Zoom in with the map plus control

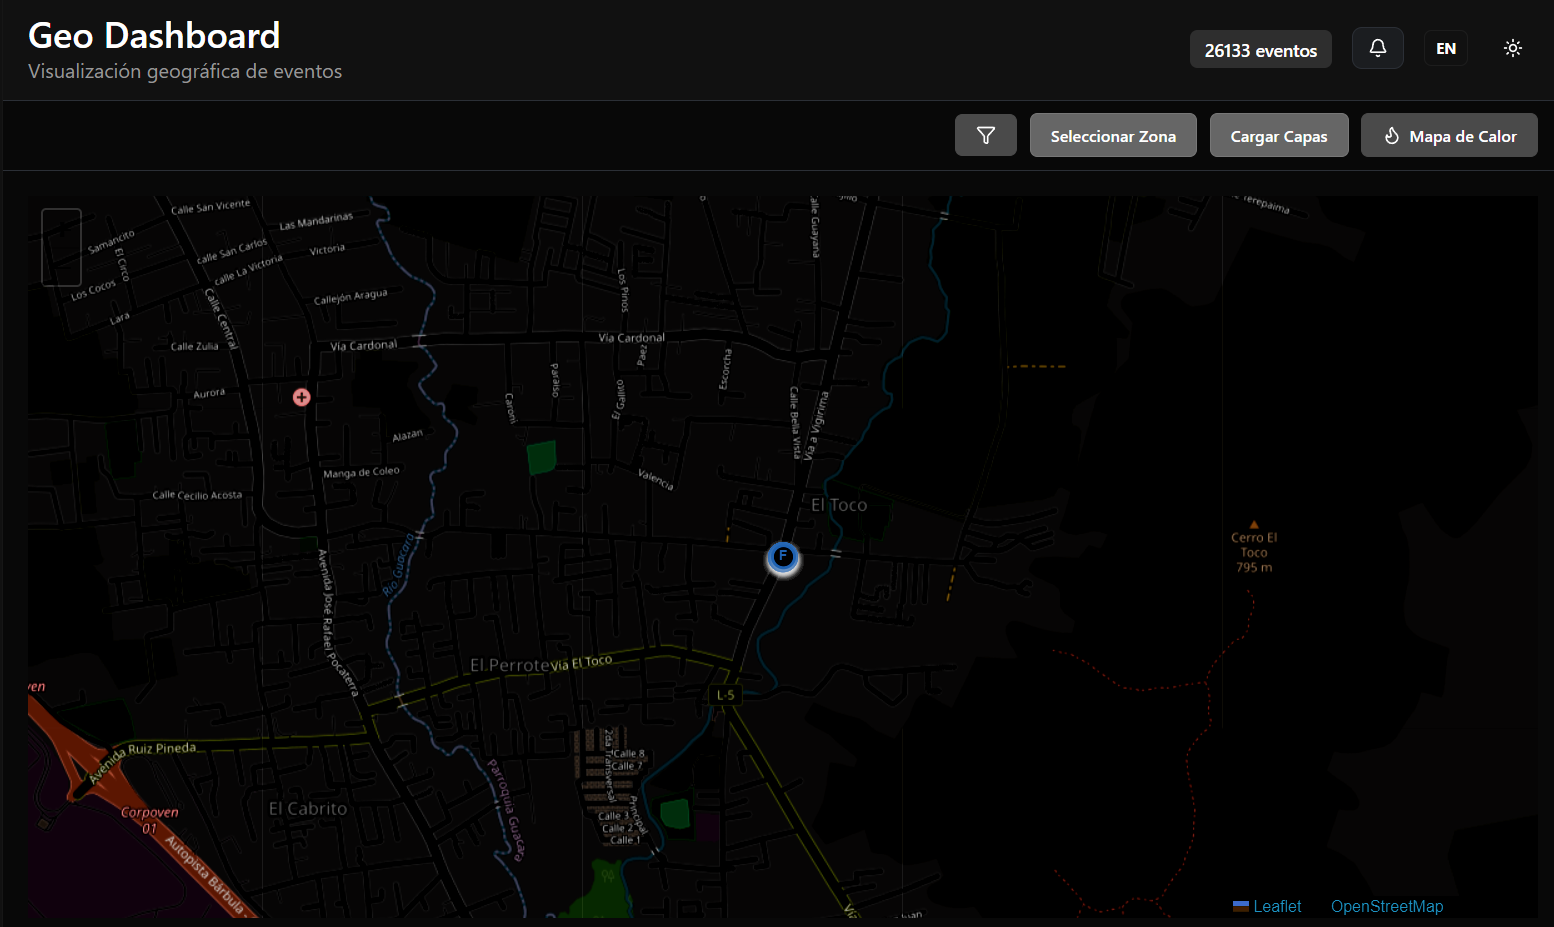click(x=61, y=229)
